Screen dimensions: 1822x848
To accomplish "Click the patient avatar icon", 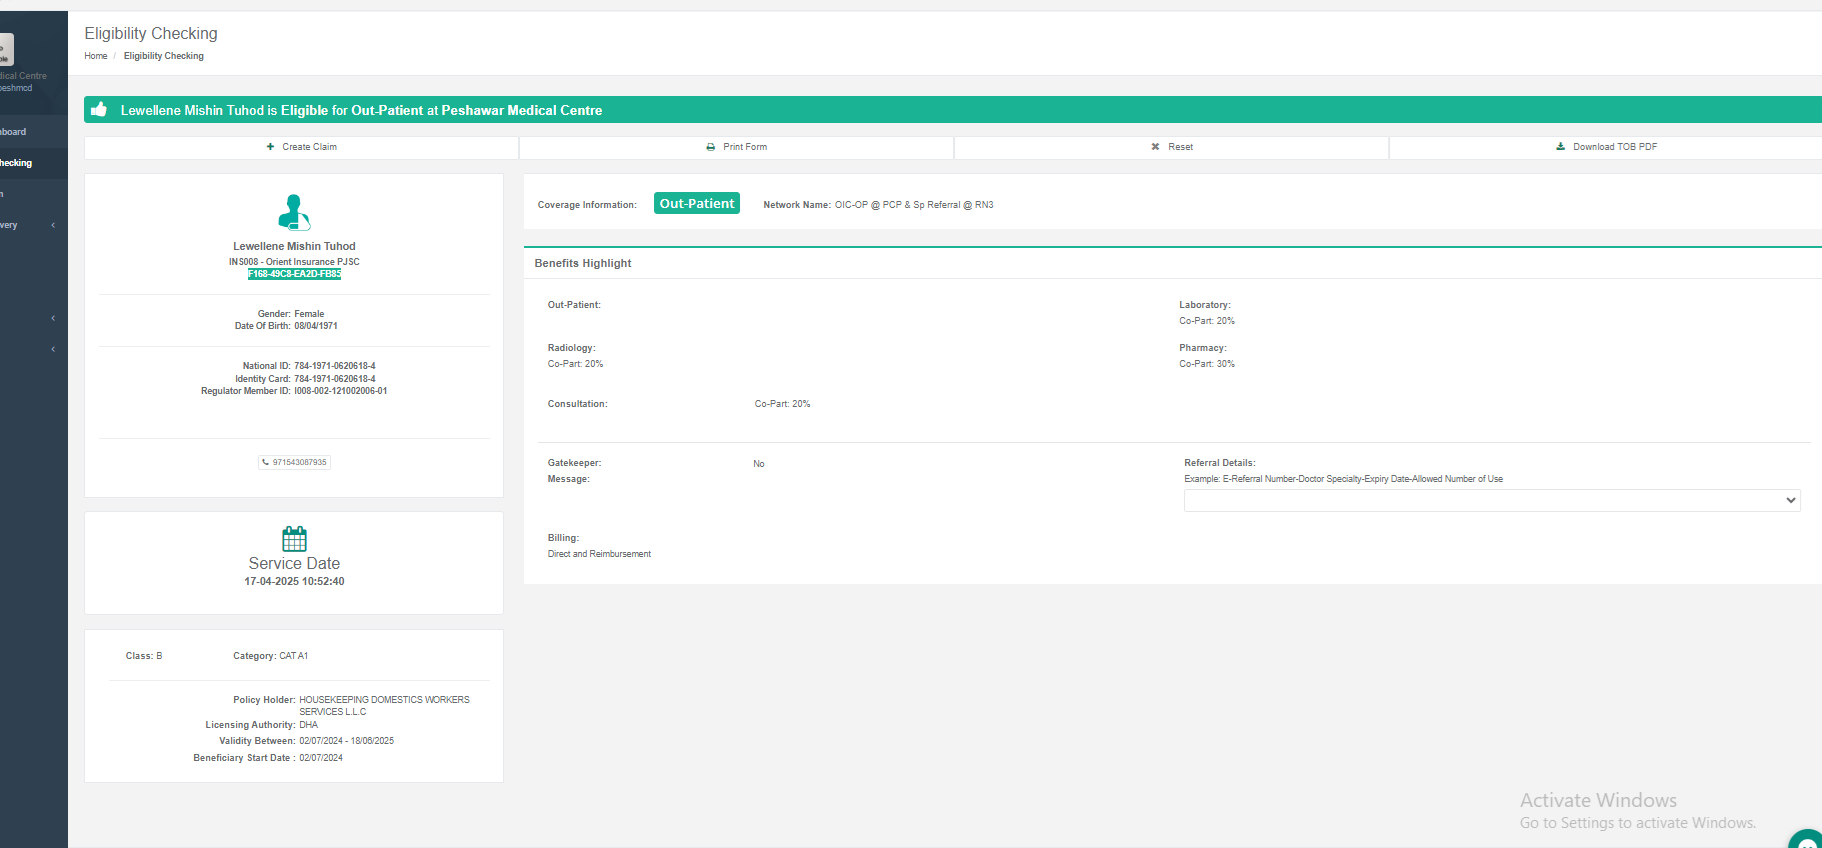I will tap(294, 212).
